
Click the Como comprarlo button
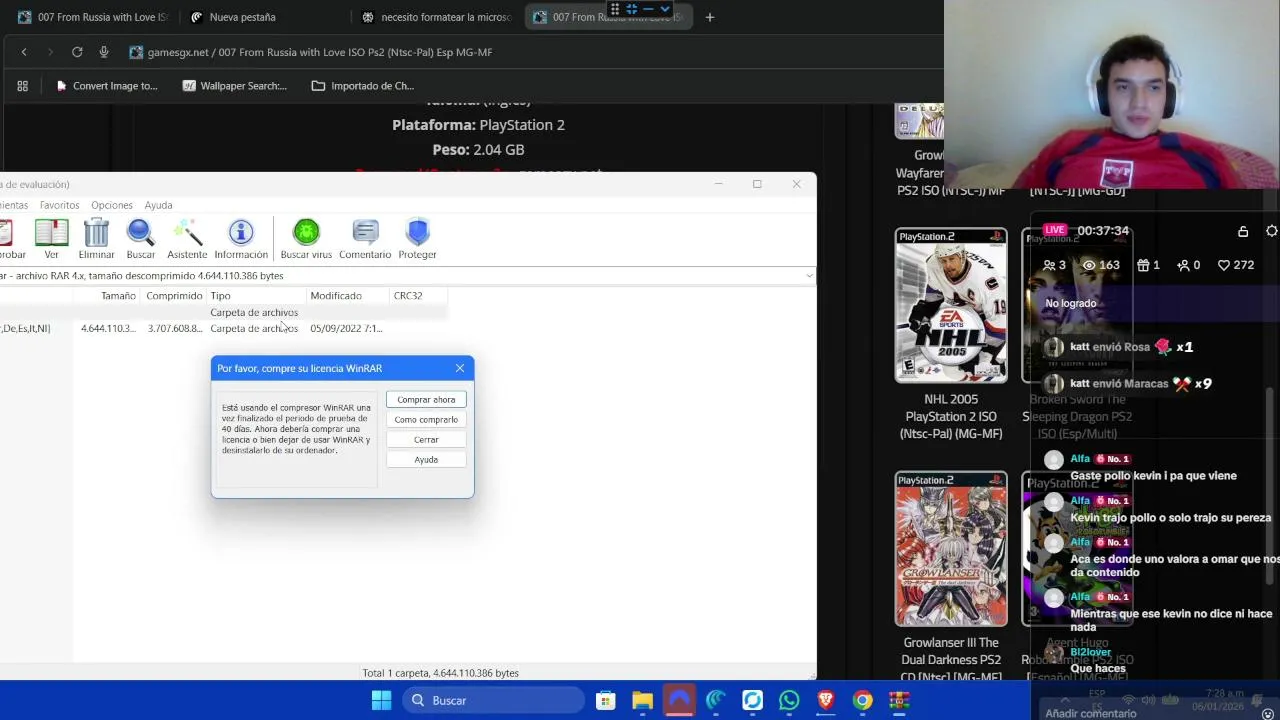426,419
